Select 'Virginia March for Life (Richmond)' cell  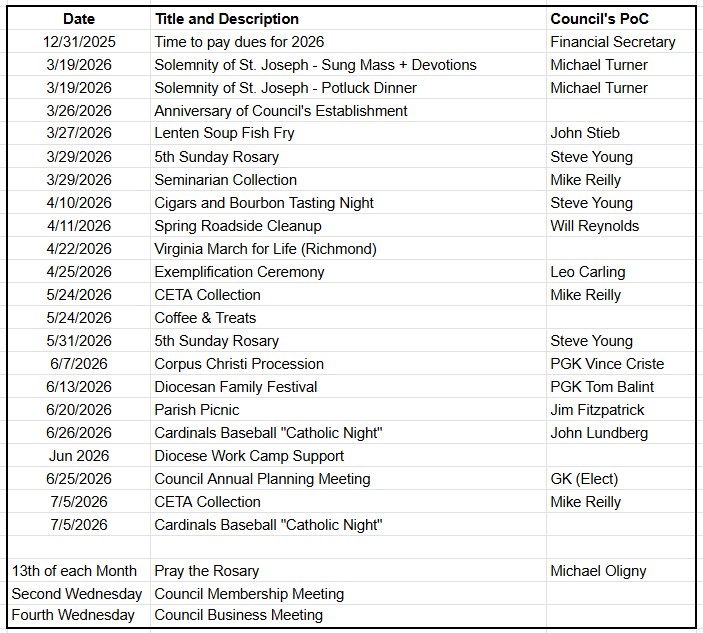[x=265, y=249]
